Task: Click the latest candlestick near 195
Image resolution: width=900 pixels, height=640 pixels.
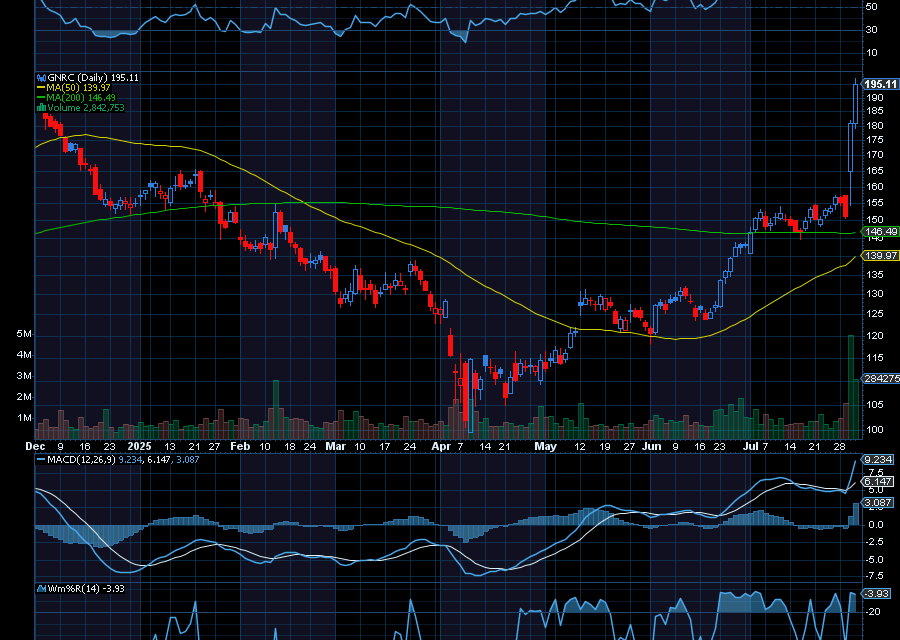Action: point(856,103)
